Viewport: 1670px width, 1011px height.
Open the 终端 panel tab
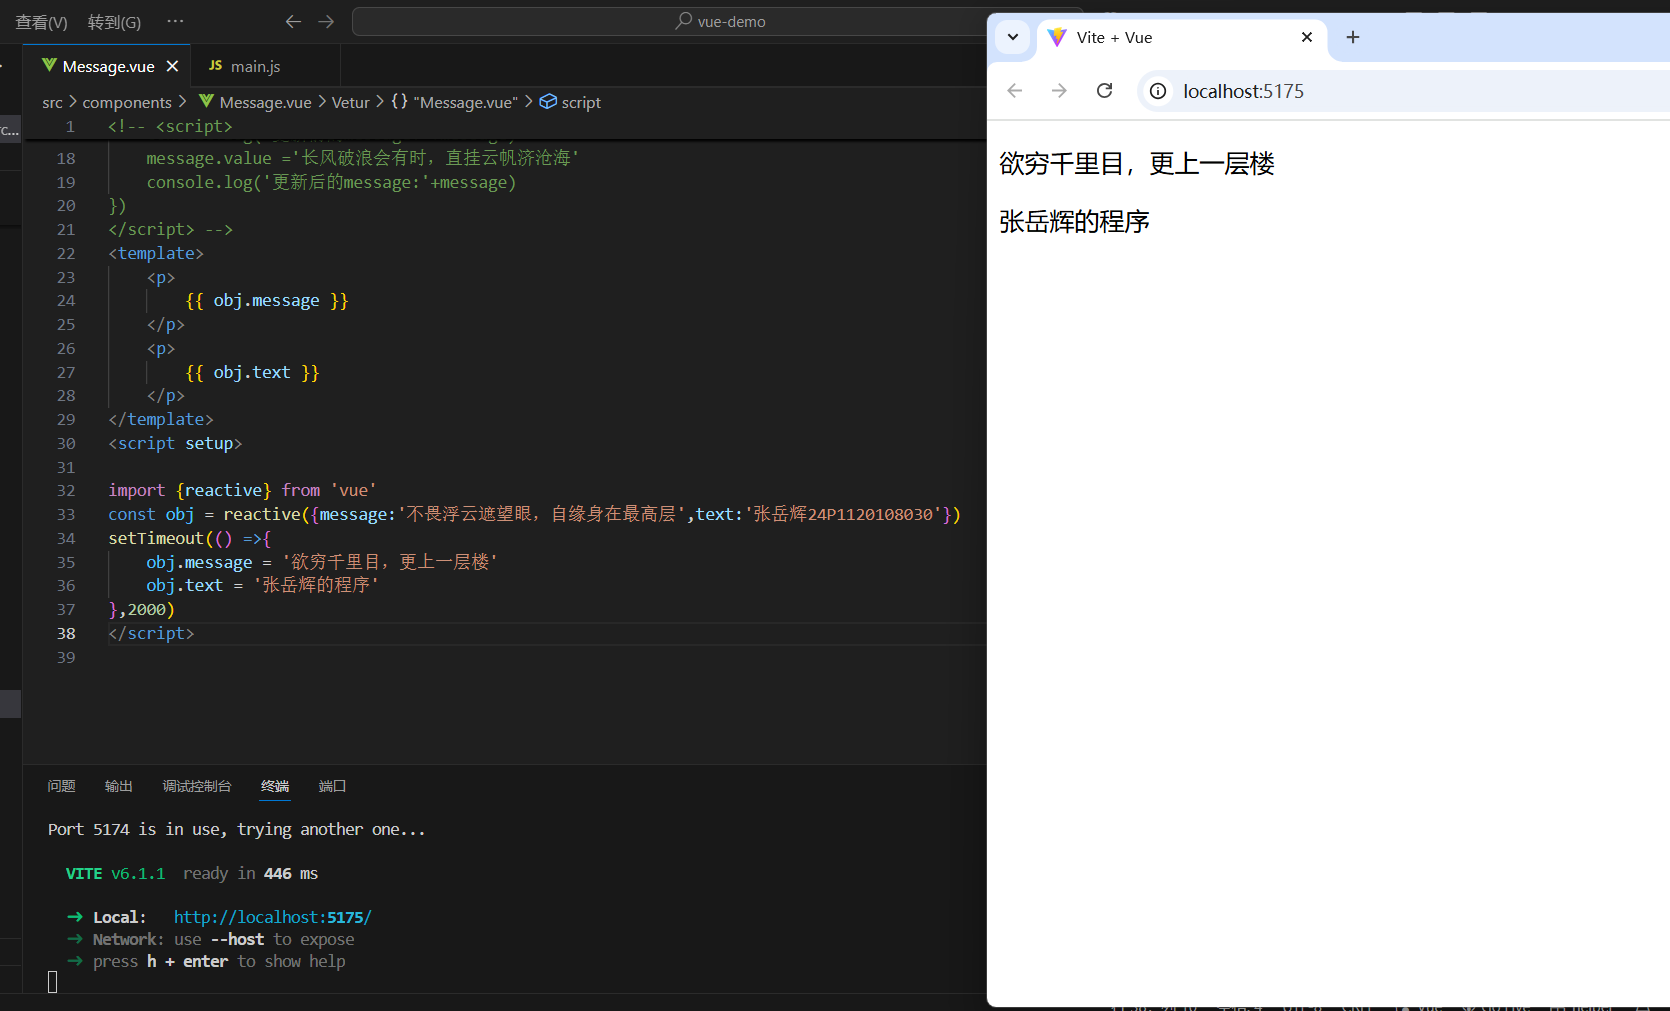tap(275, 786)
